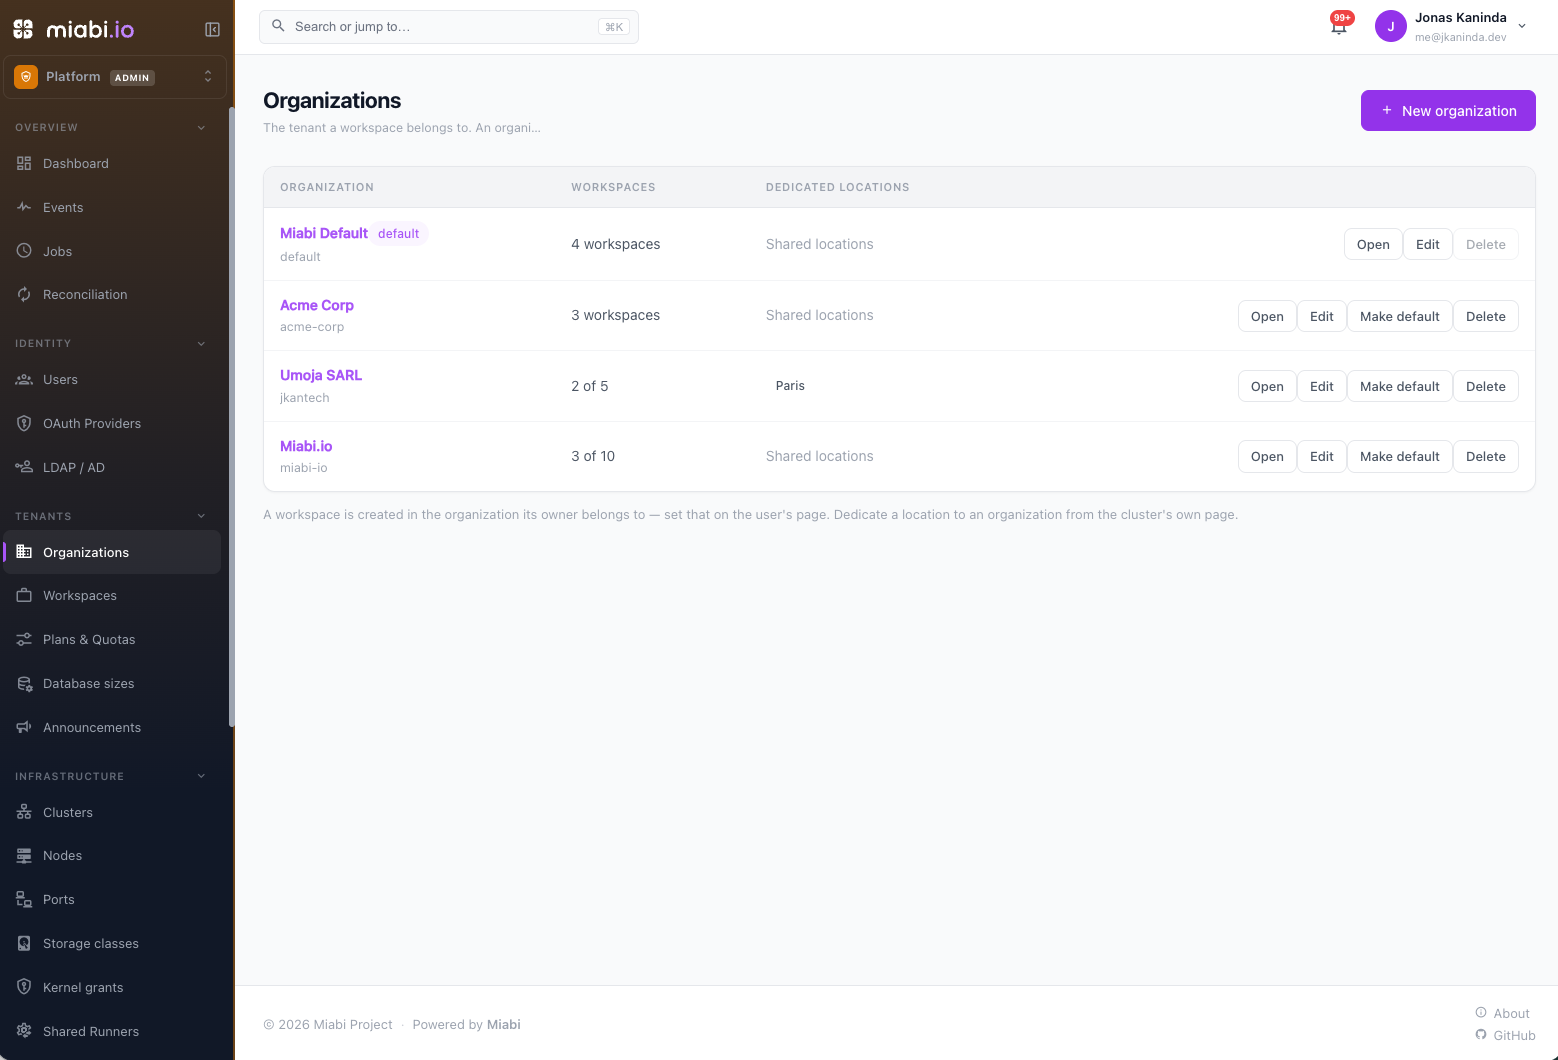This screenshot has height=1060, width=1558.
Task: Open Announcements megaphone icon
Action: [24, 727]
